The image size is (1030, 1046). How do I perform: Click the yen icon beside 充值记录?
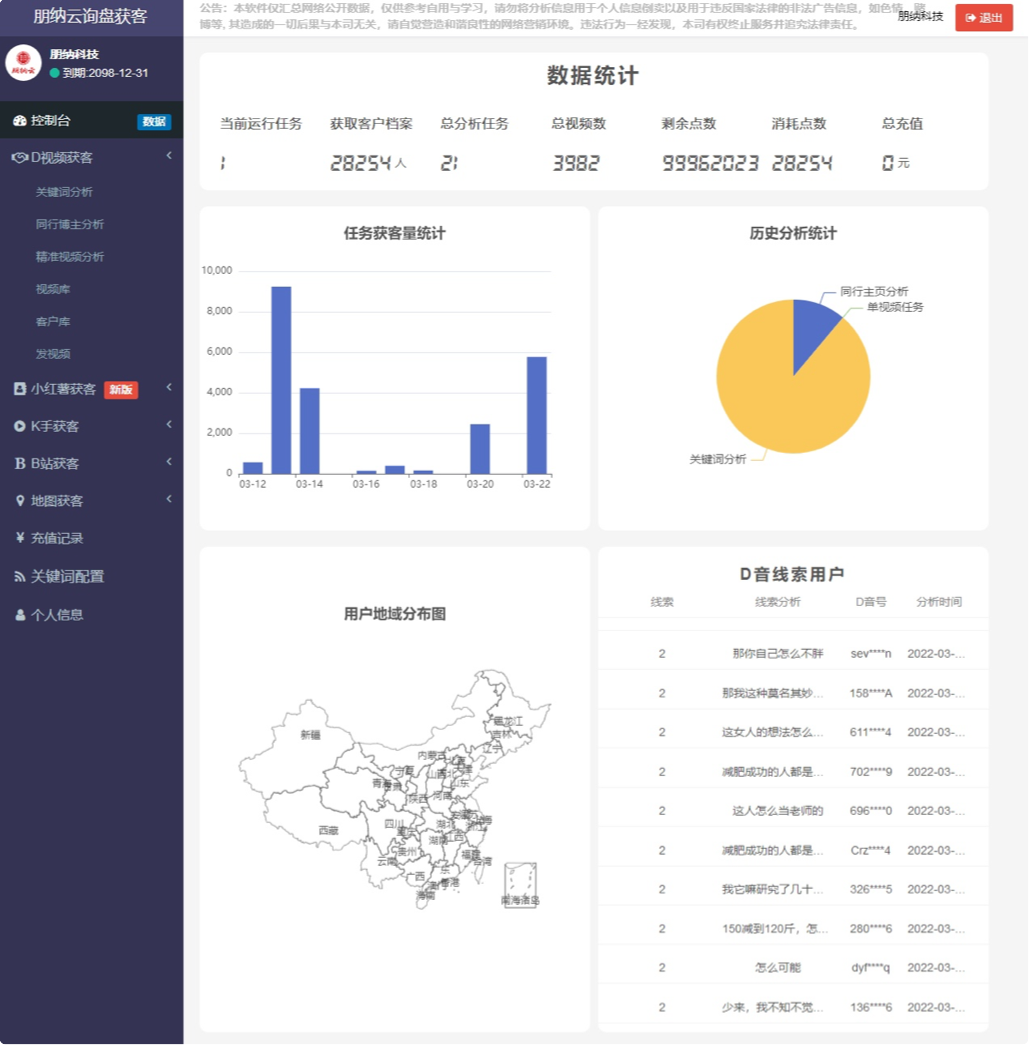point(20,538)
